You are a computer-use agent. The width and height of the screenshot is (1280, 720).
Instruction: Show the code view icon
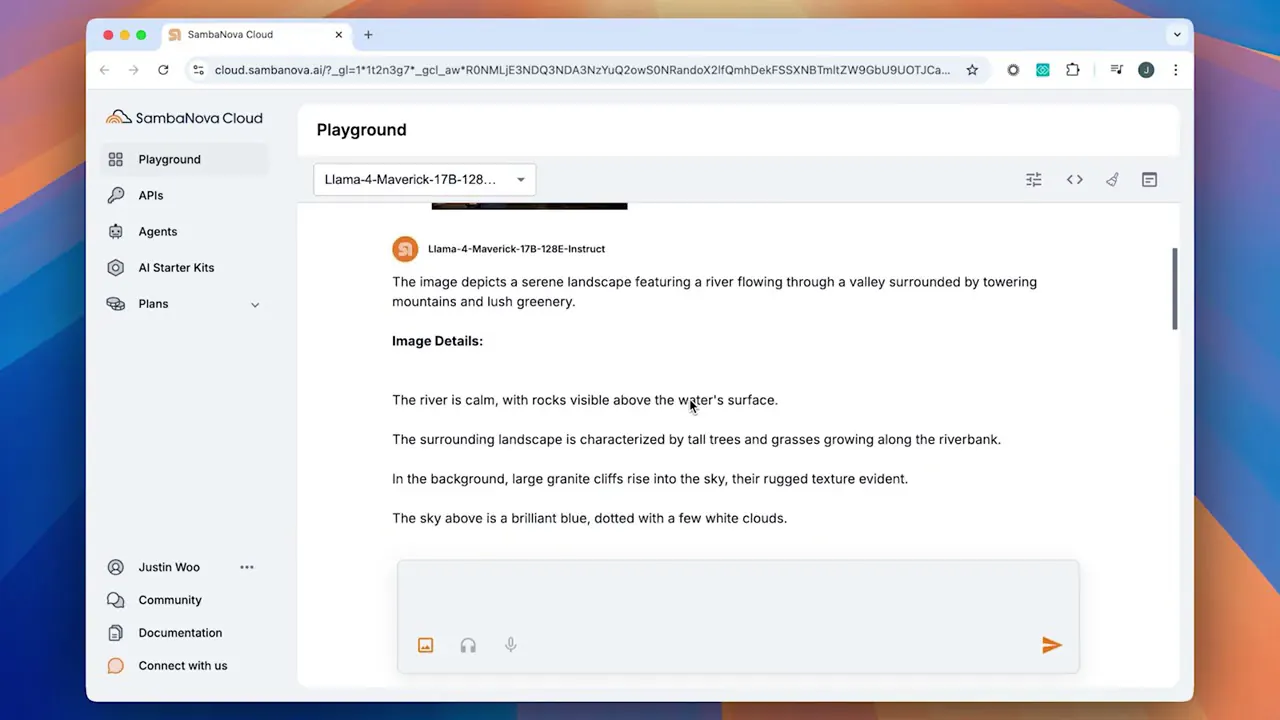tap(1074, 180)
